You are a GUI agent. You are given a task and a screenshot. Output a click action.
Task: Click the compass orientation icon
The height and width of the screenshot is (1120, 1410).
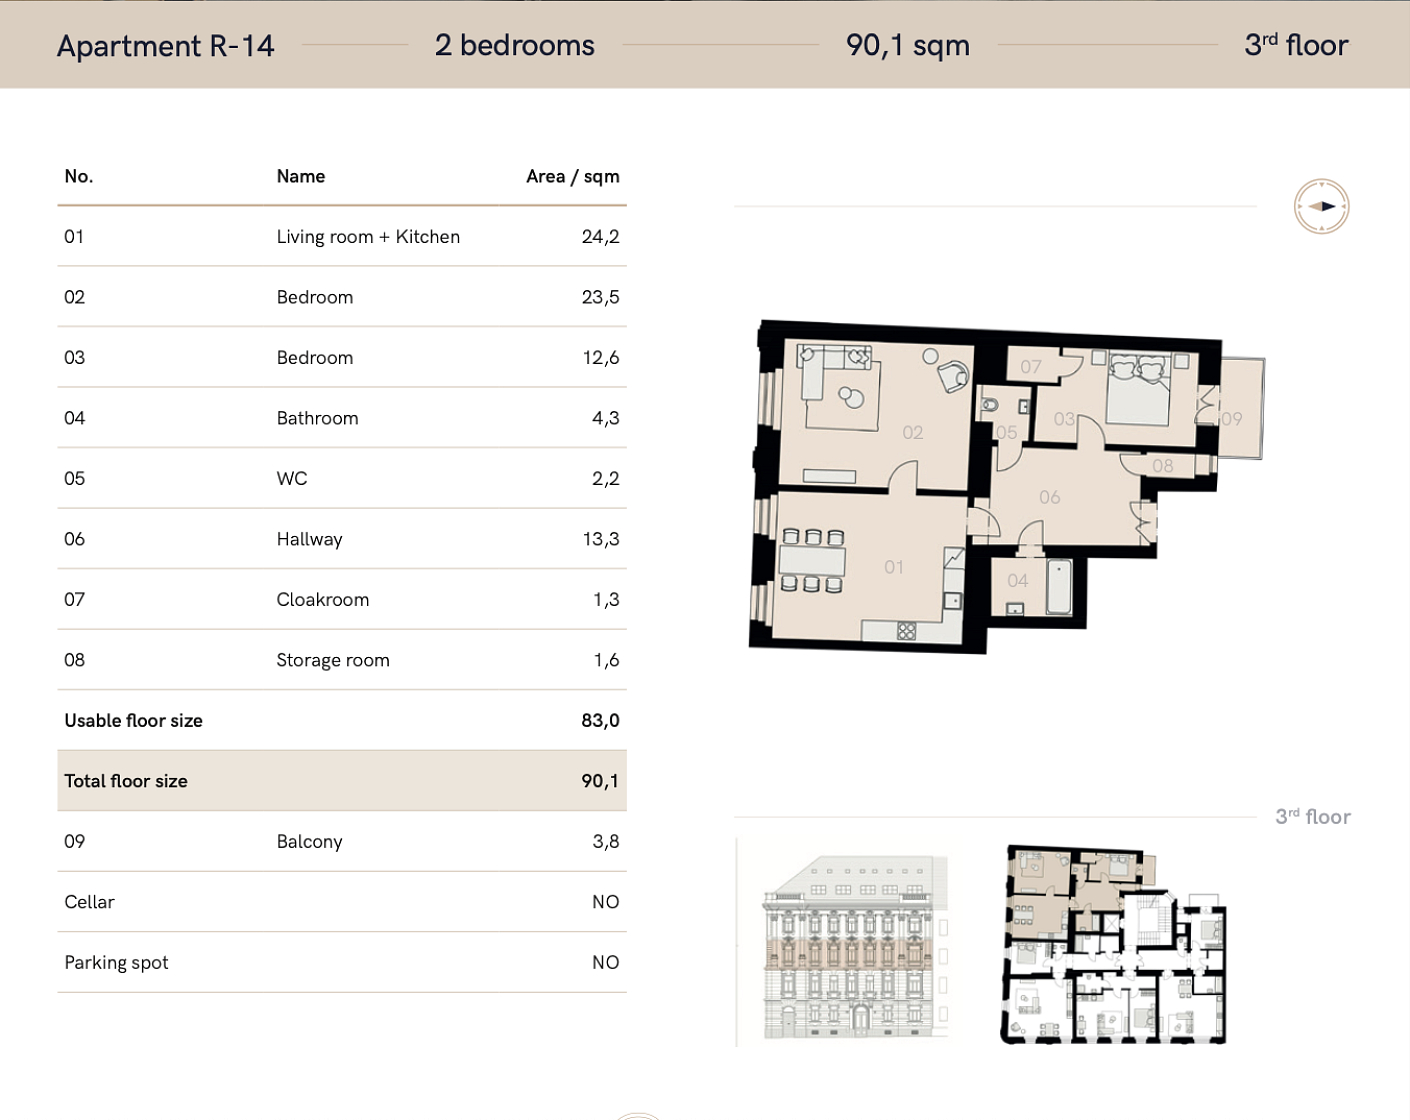[1321, 207]
